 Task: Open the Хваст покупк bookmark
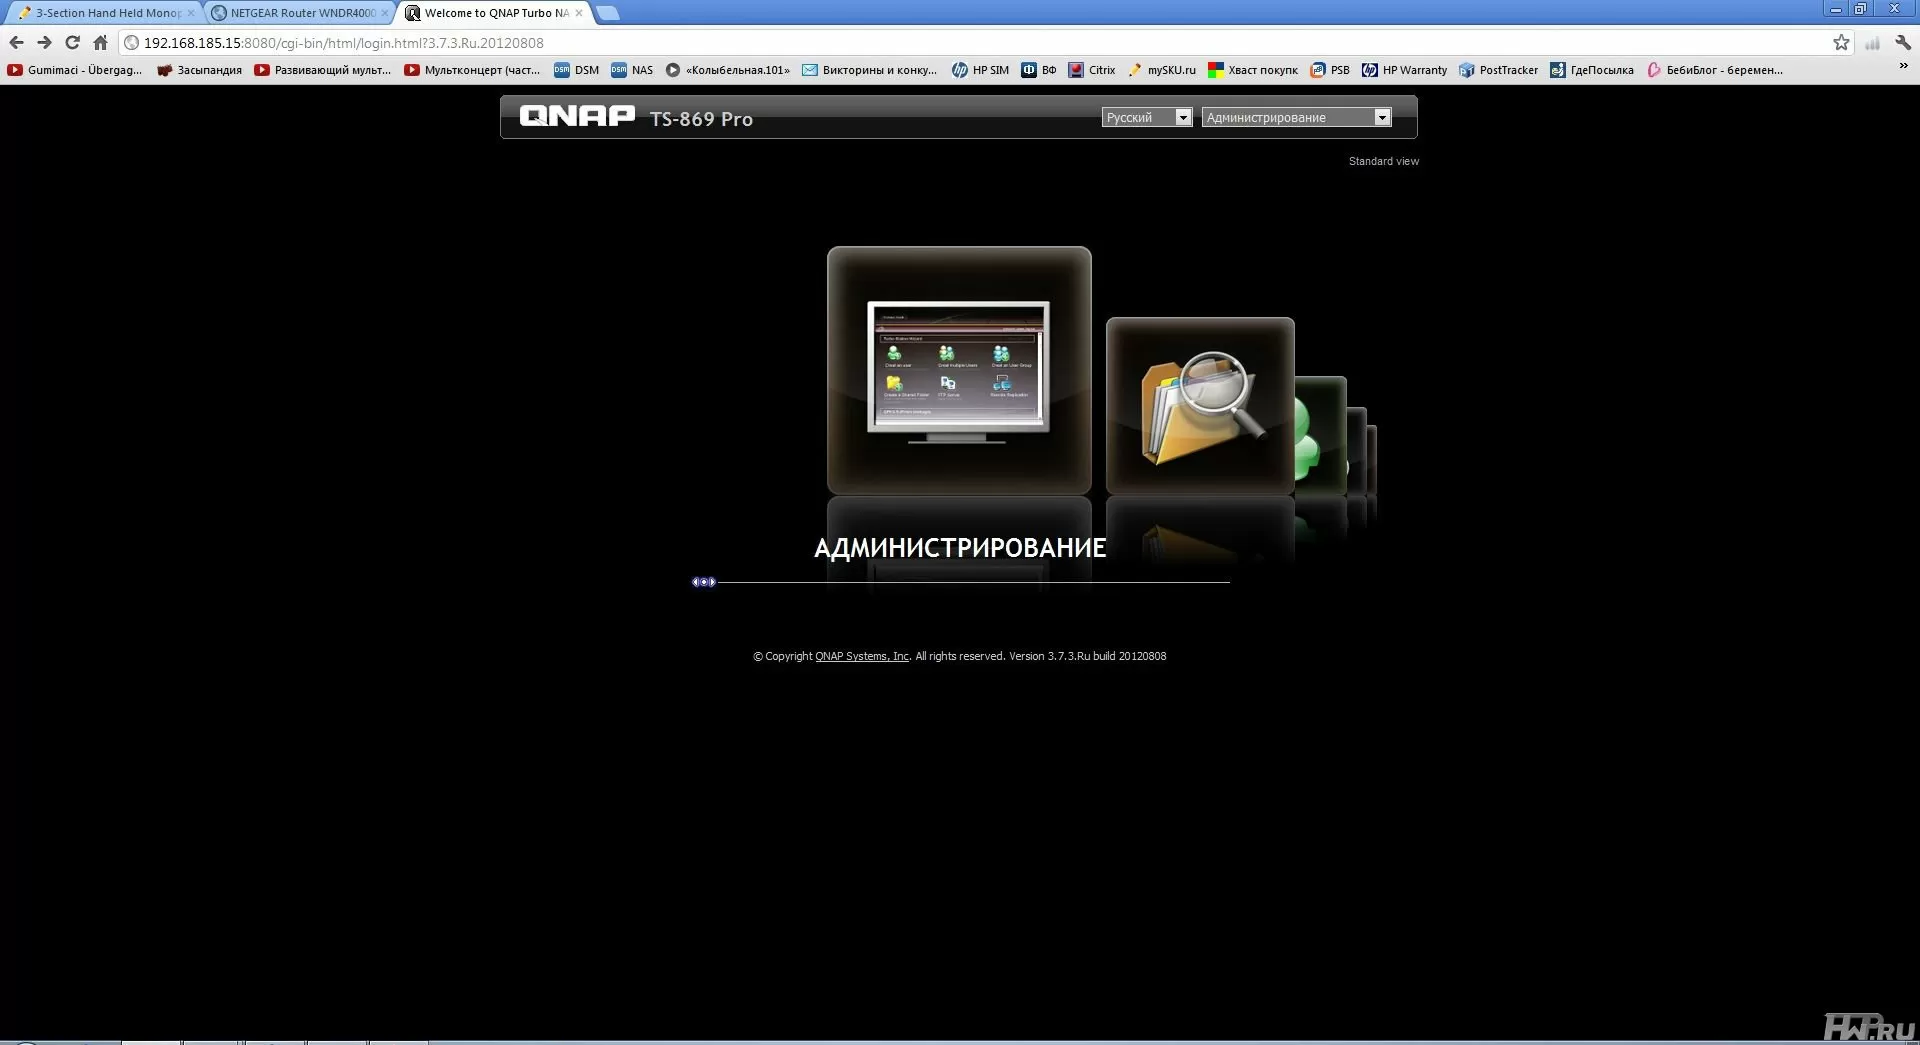tap(1253, 70)
